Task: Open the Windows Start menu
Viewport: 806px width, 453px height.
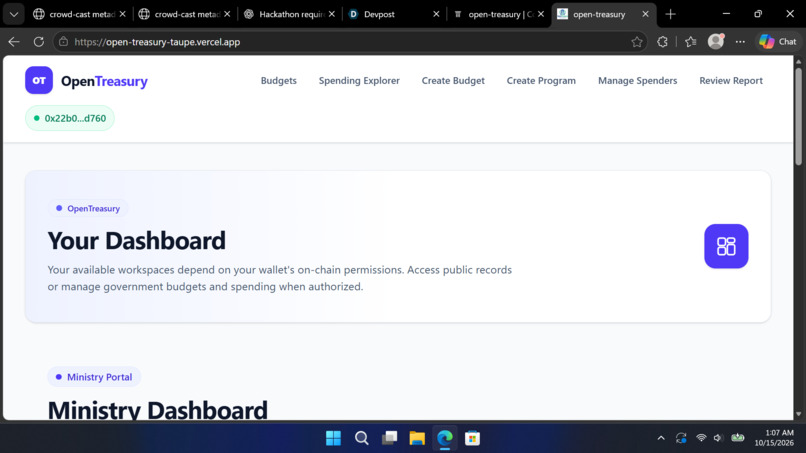Action: point(333,438)
